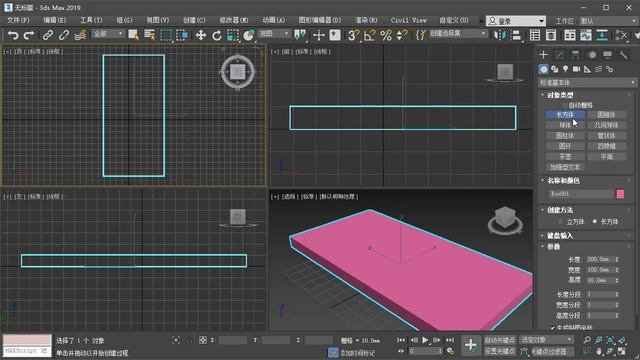Viewport: 640px width, 360px height.
Task: Switch to the Create command panel tab
Action: (x=543, y=55)
